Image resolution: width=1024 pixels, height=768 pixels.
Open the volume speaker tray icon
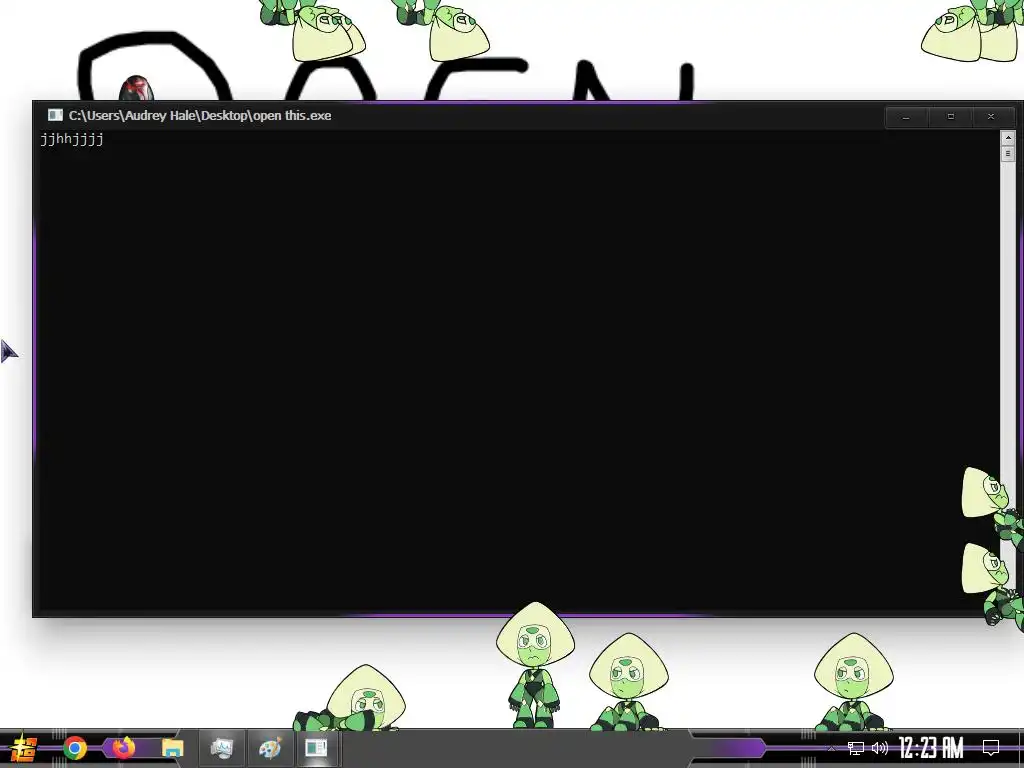click(x=880, y=748)
